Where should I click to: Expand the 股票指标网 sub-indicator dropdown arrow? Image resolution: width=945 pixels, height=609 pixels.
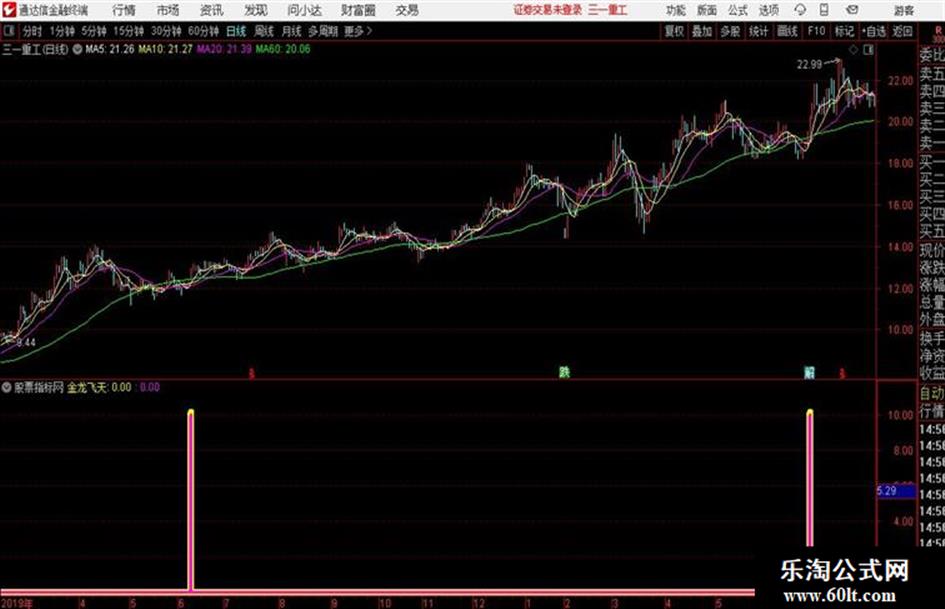pyautogui.click(x=6, y=387)
